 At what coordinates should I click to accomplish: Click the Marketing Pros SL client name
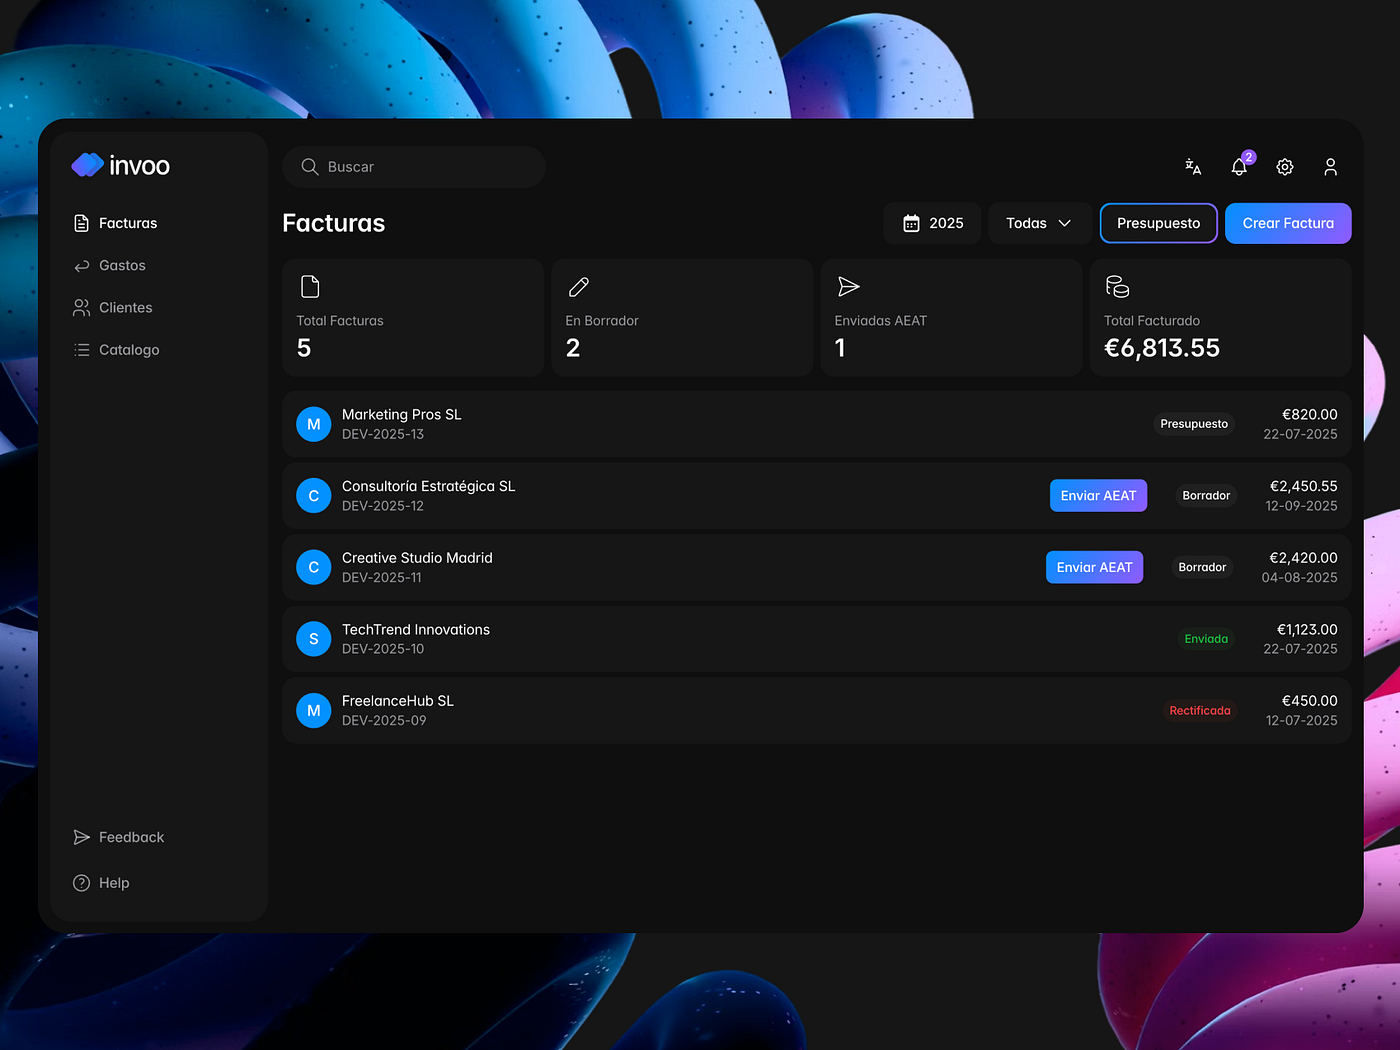402,414
